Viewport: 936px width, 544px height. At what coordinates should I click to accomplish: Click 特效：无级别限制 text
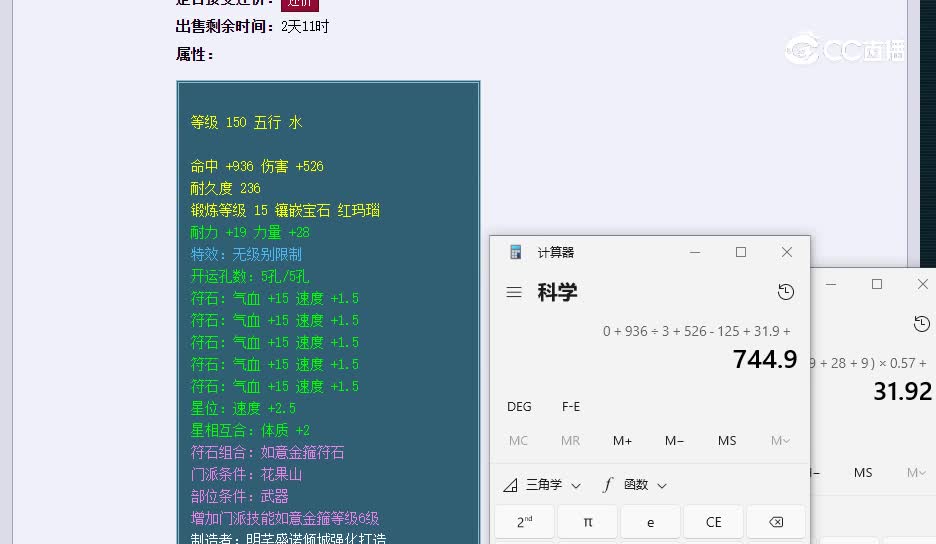[x=246, y=254]
